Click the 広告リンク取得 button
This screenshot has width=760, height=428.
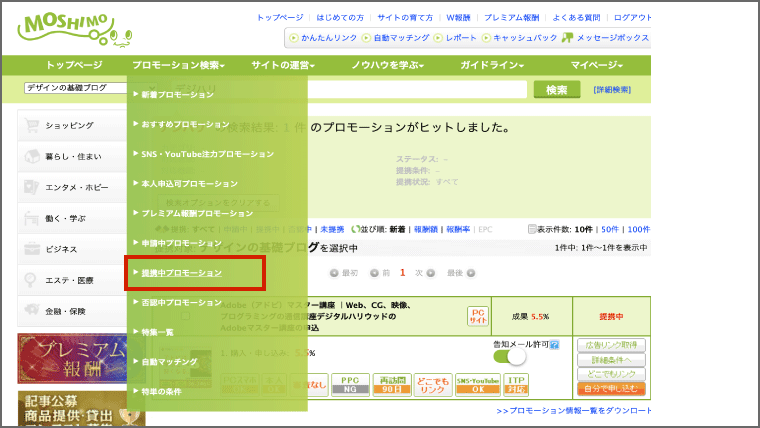tap(611, 345)
